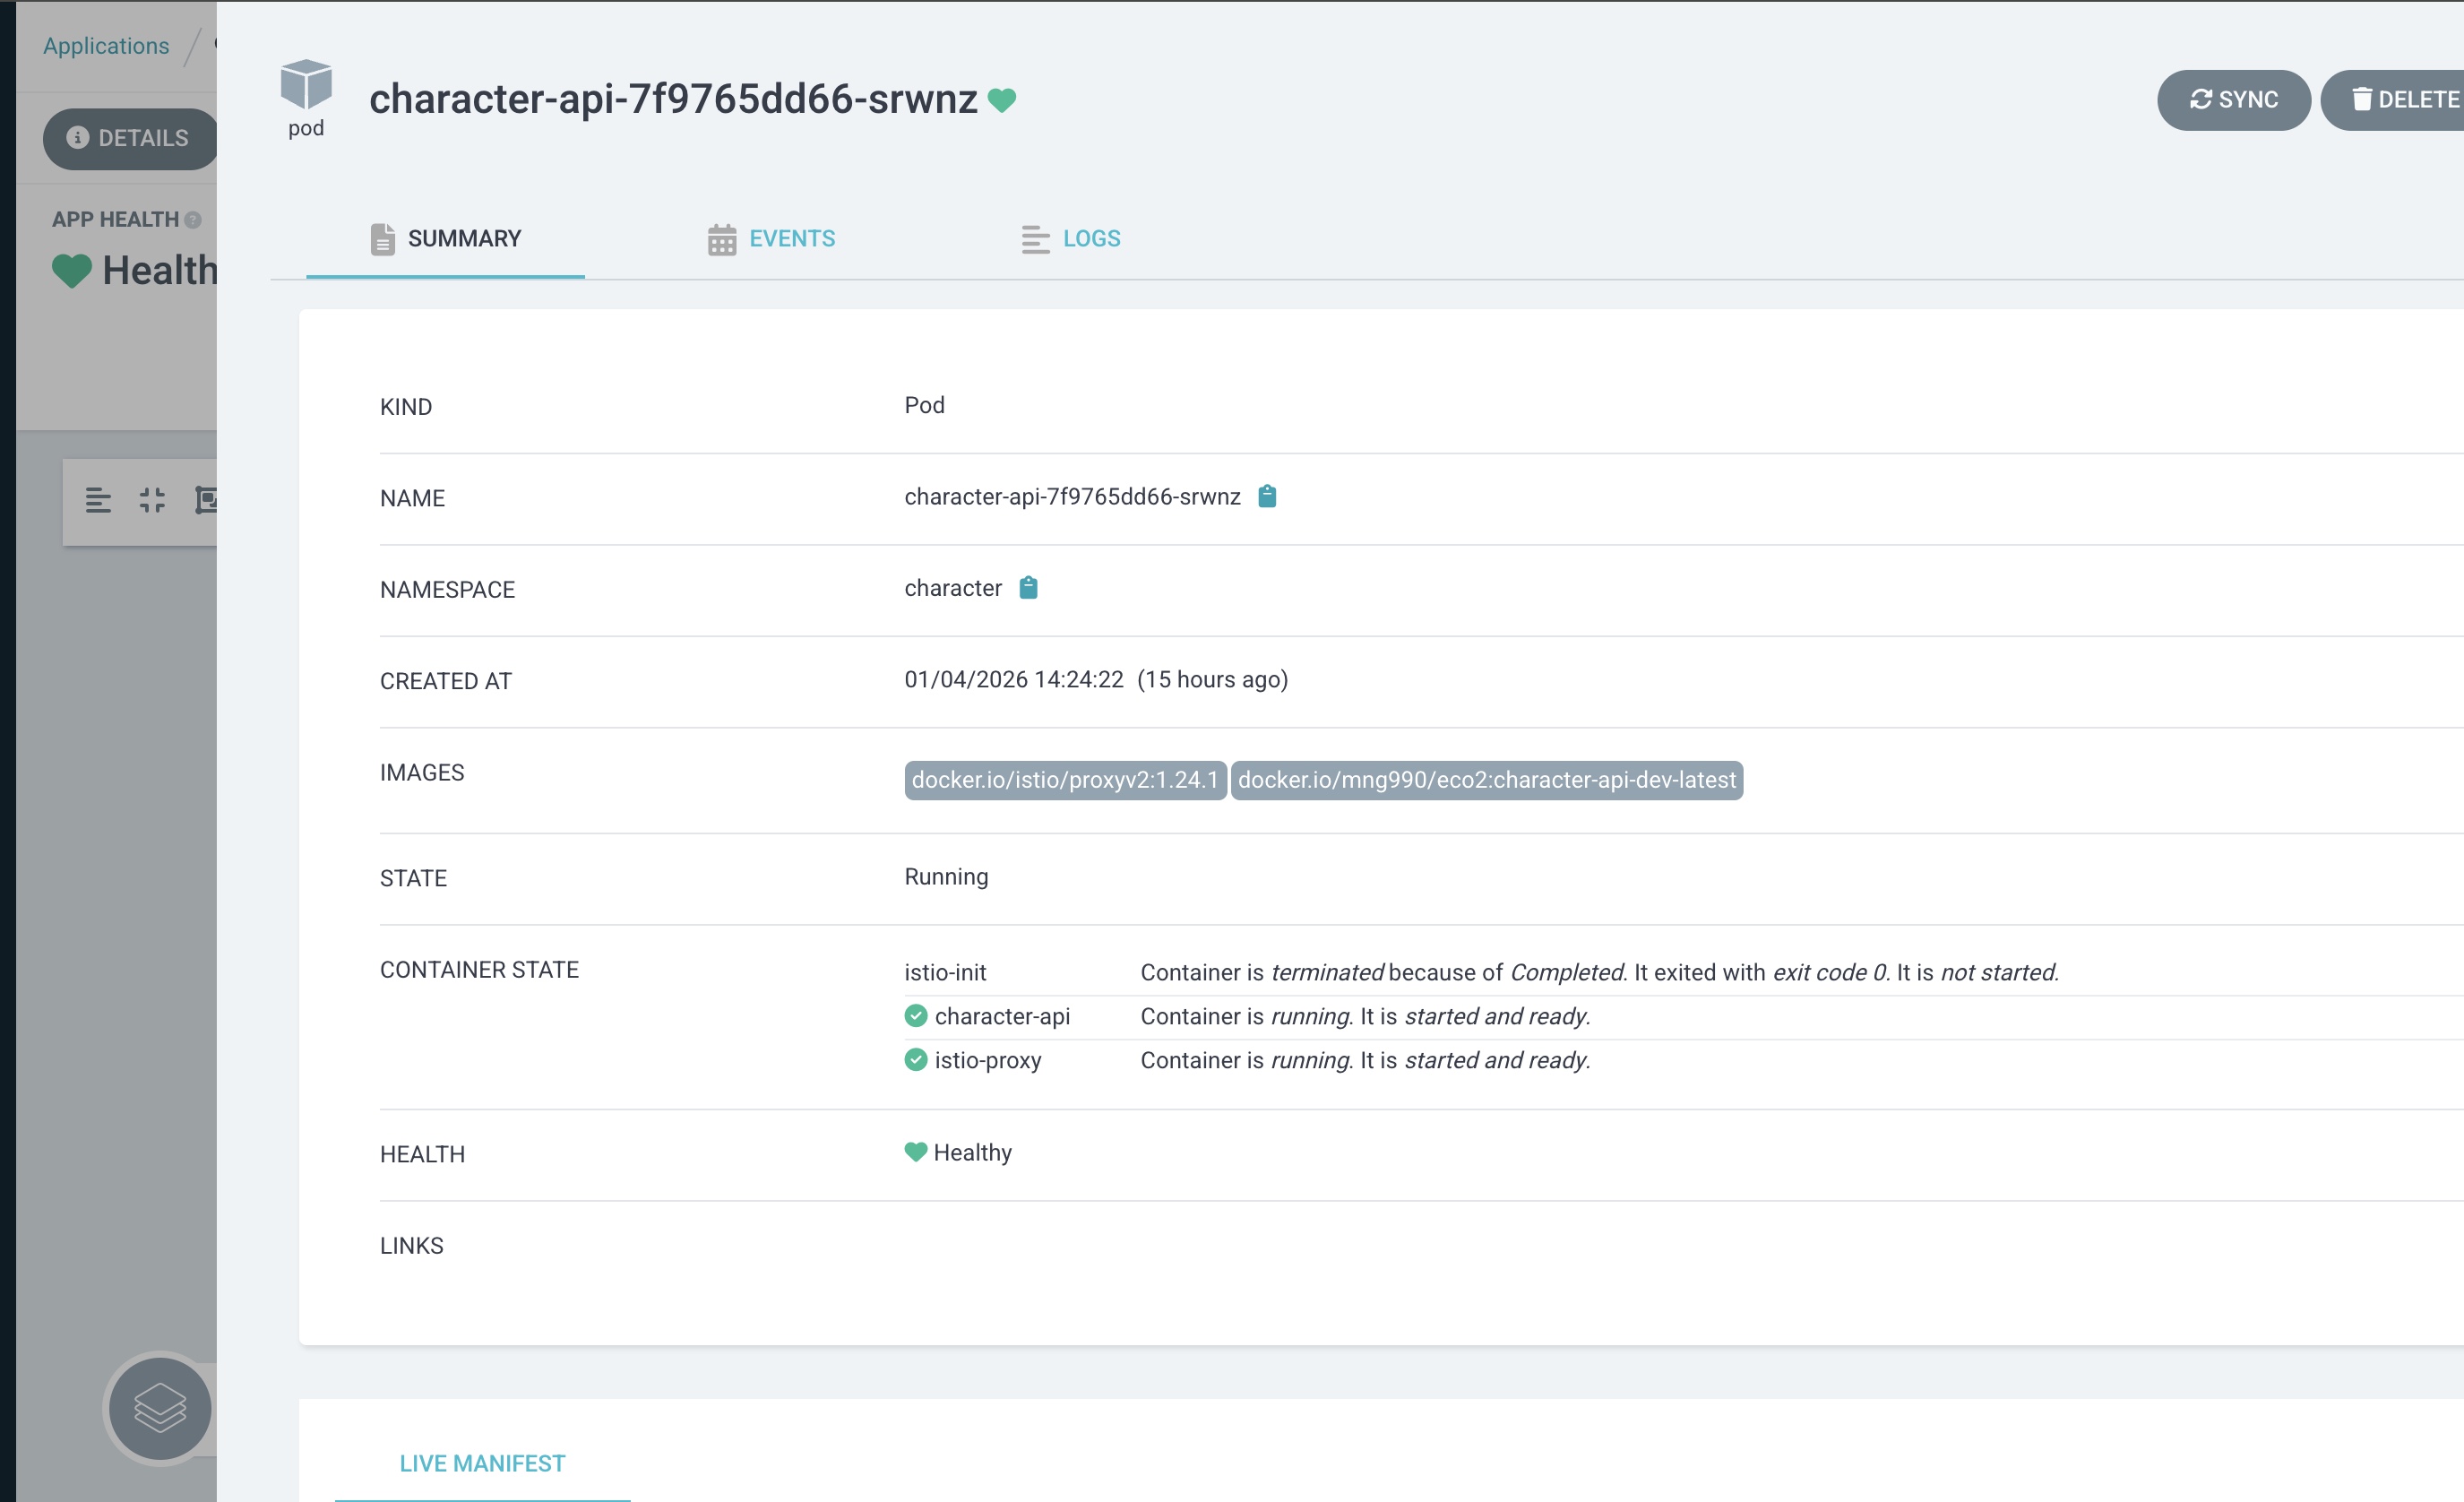Screen dimensions: 2464x1502
Task: Click green heart next to pod title
Action: 1002,100
